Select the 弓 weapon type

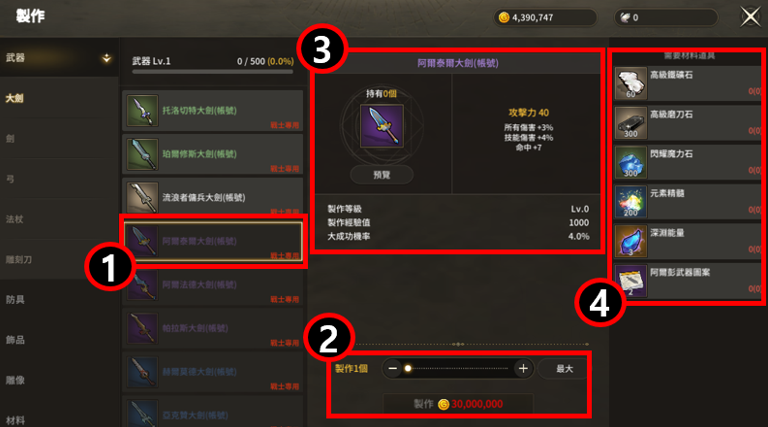coord(10,179)
